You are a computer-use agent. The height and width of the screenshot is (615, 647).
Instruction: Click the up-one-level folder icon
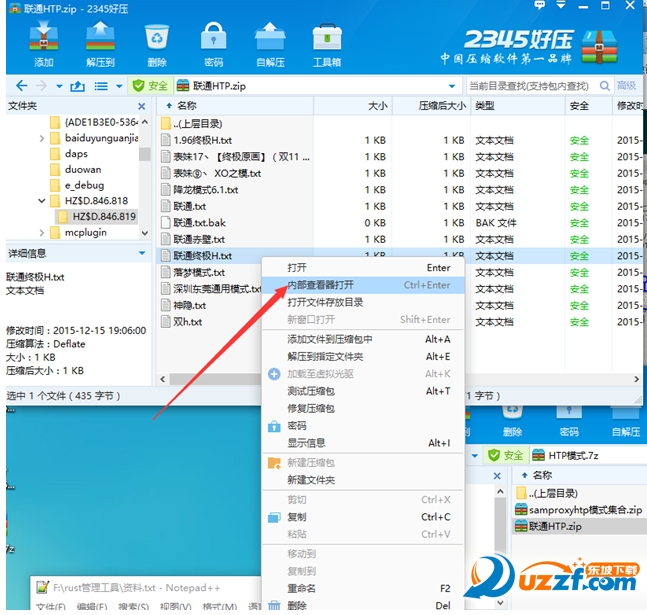(78, 86)
